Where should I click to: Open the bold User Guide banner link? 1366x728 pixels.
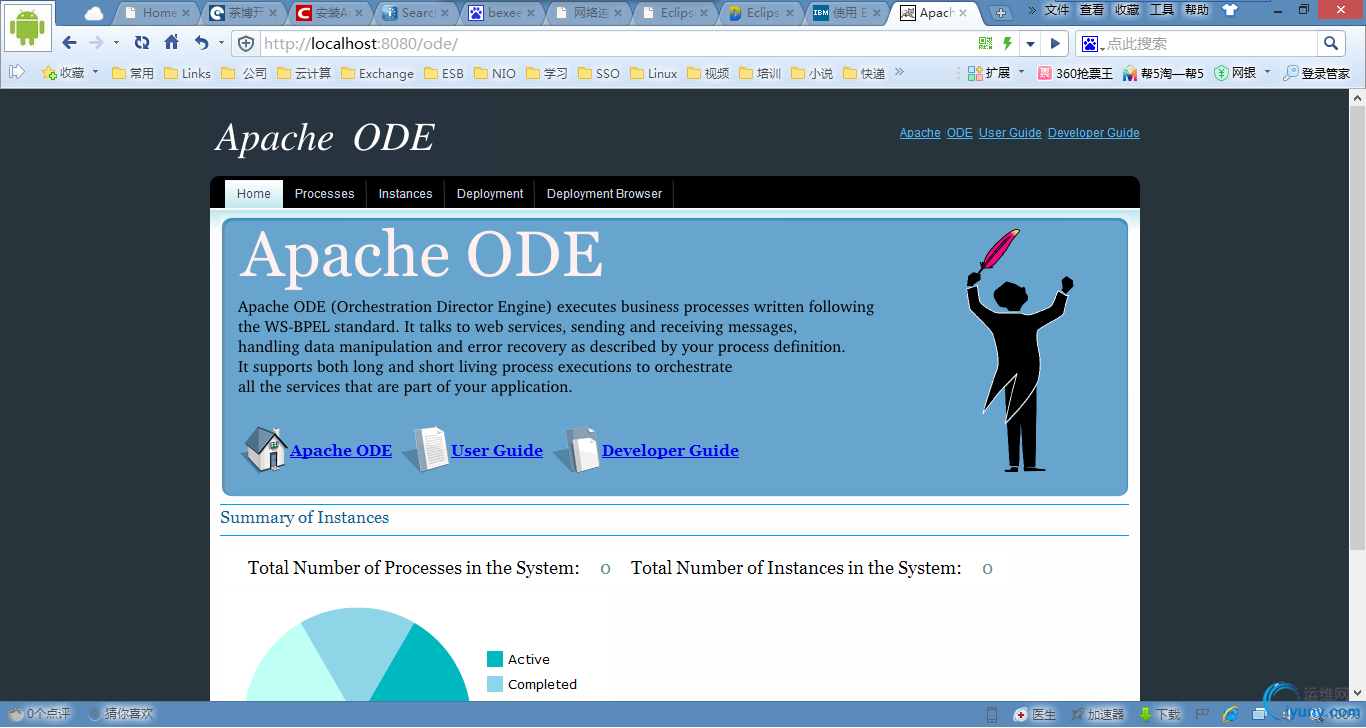click(x=497, y=451)
